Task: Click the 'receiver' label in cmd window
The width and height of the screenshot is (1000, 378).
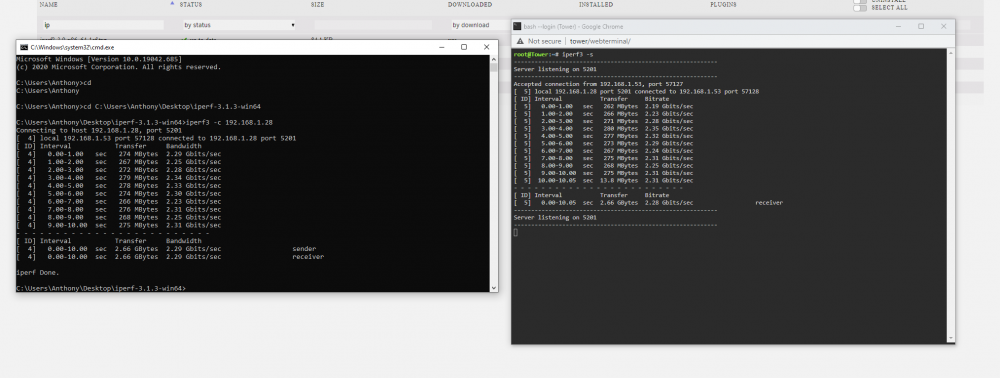Action: (x=308, y=256)
